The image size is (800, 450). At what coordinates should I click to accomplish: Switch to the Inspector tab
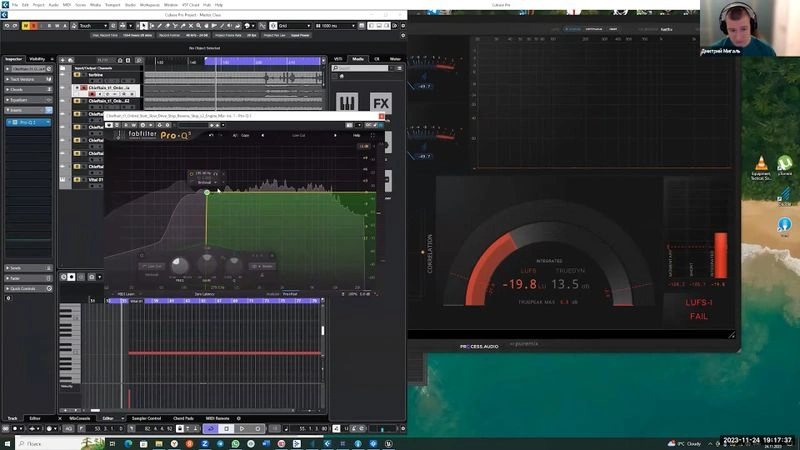[x=14, y=59]
